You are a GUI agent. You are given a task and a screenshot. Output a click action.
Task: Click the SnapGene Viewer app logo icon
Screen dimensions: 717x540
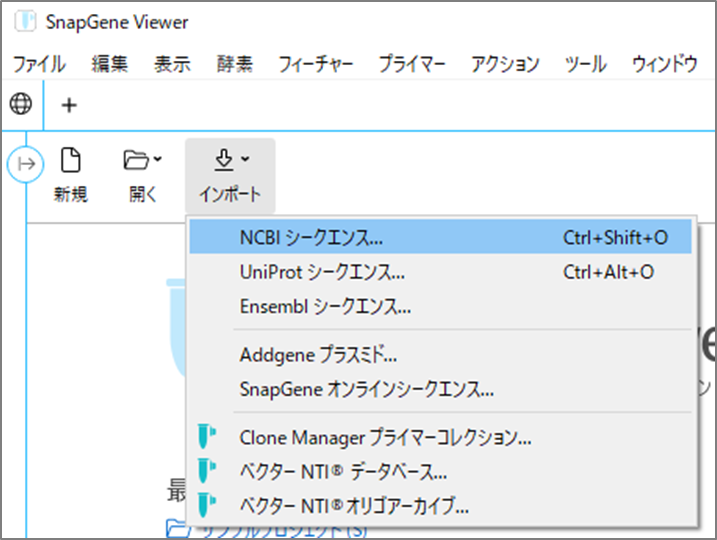[x=24, y=22]
